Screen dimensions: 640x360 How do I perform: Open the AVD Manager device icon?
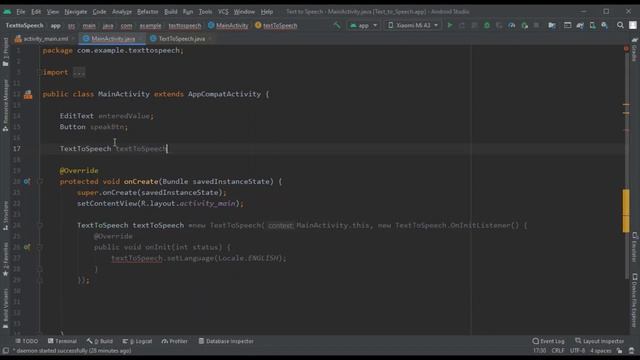point(592,25)
